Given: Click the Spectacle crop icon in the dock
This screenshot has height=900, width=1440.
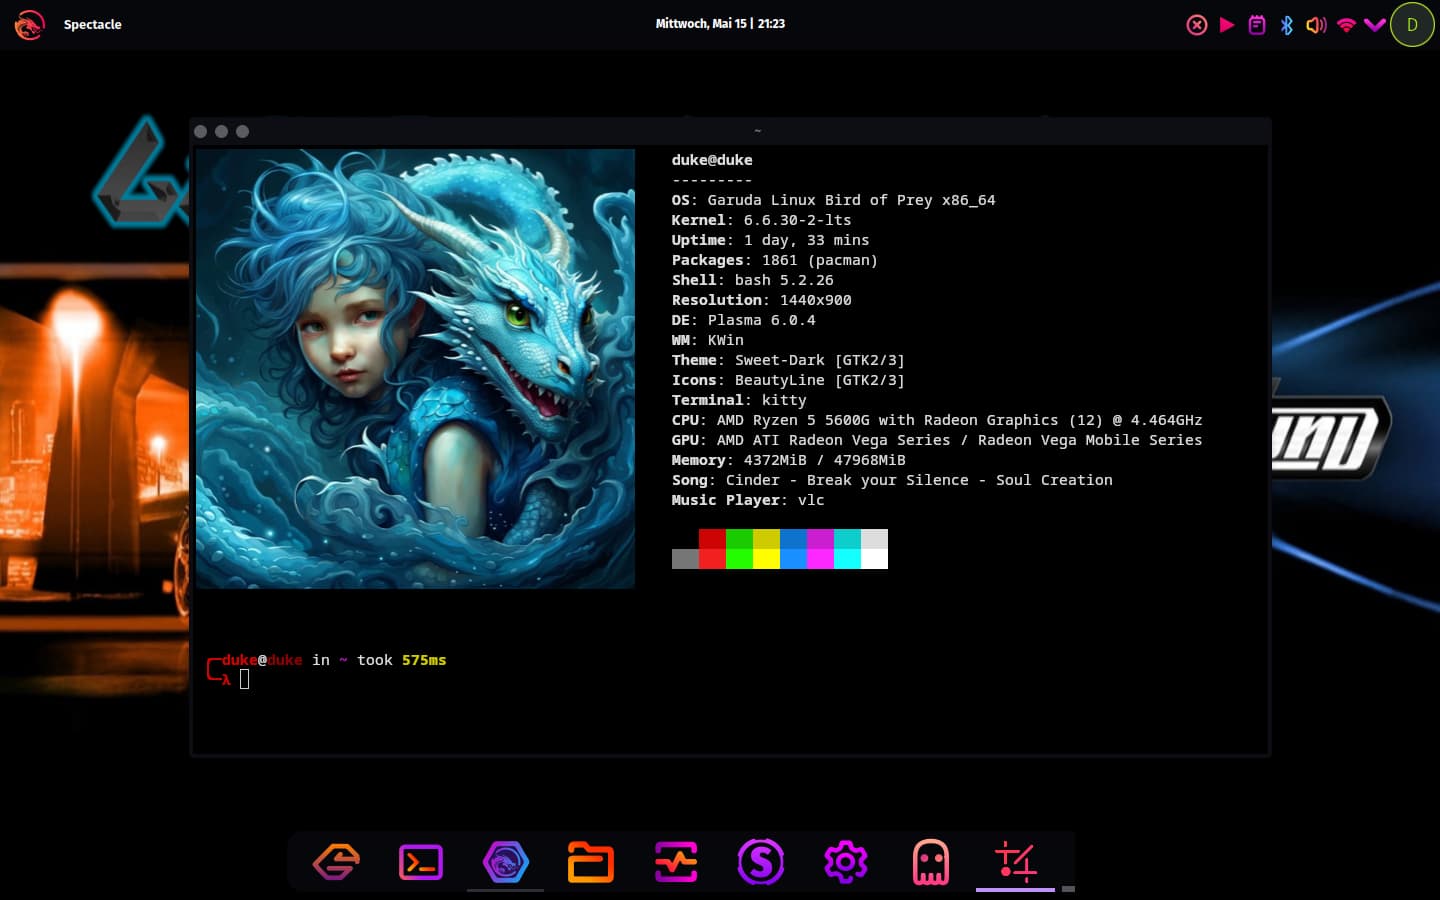Looking at the screenshot, I should coord(1016,862).
